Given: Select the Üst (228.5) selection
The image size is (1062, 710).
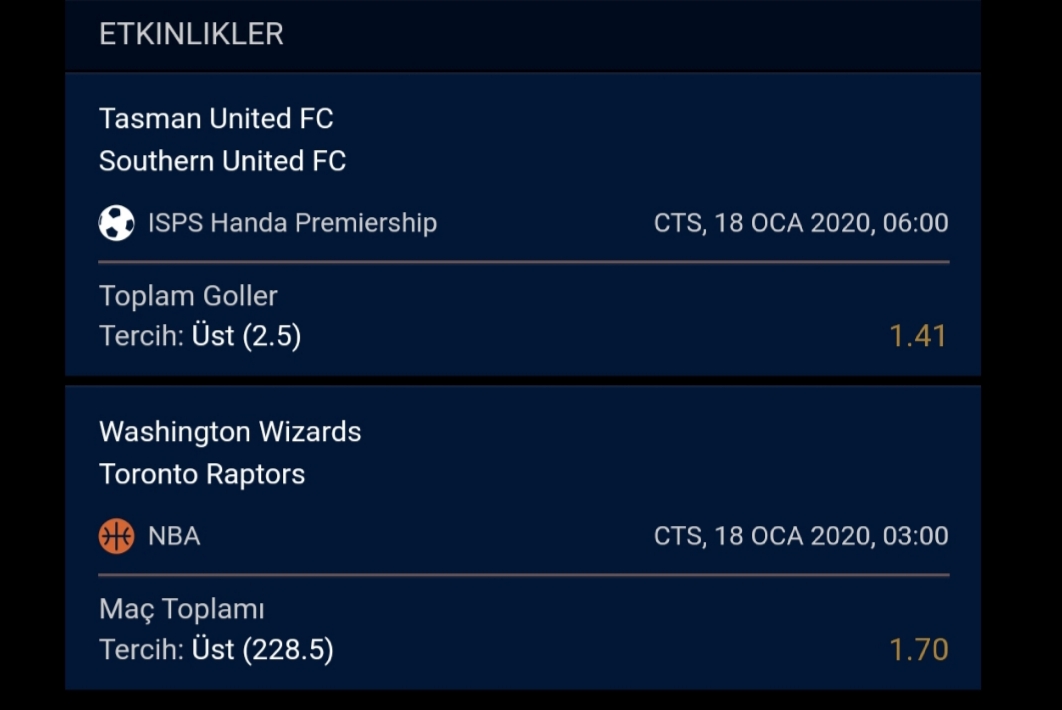Looking at the screenshot, I should tap(263, 649).
